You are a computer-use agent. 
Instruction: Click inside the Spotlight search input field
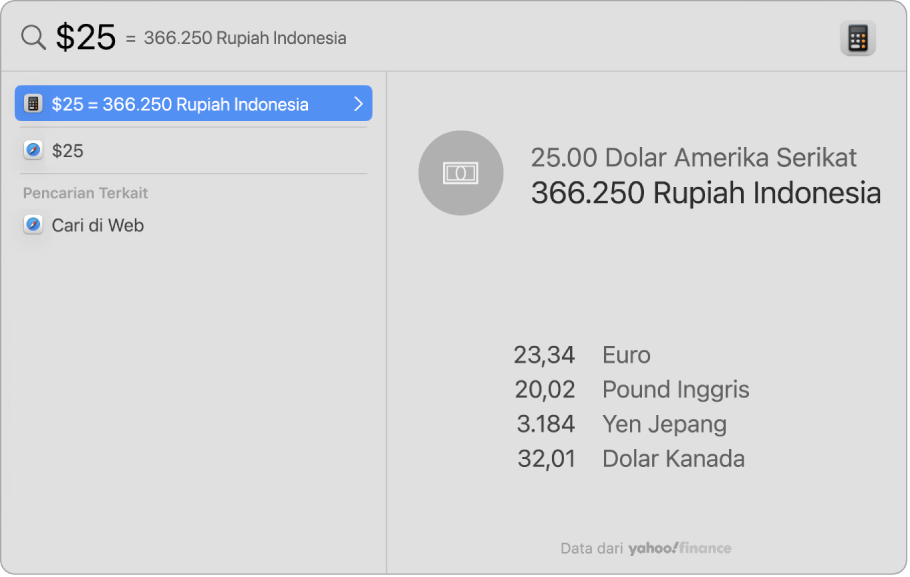[x=200, y=36]
